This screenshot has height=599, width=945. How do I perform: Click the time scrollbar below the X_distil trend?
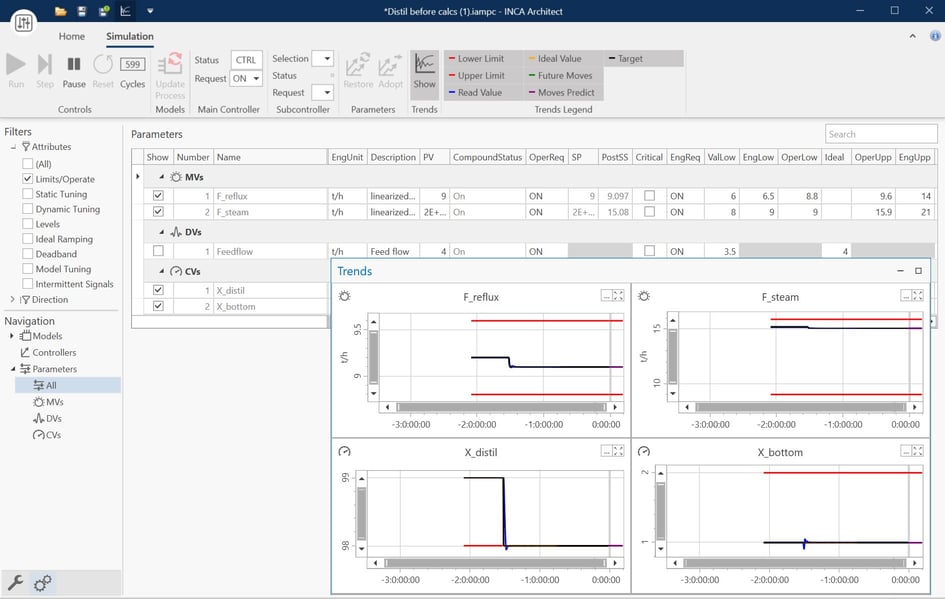[495, 560]
